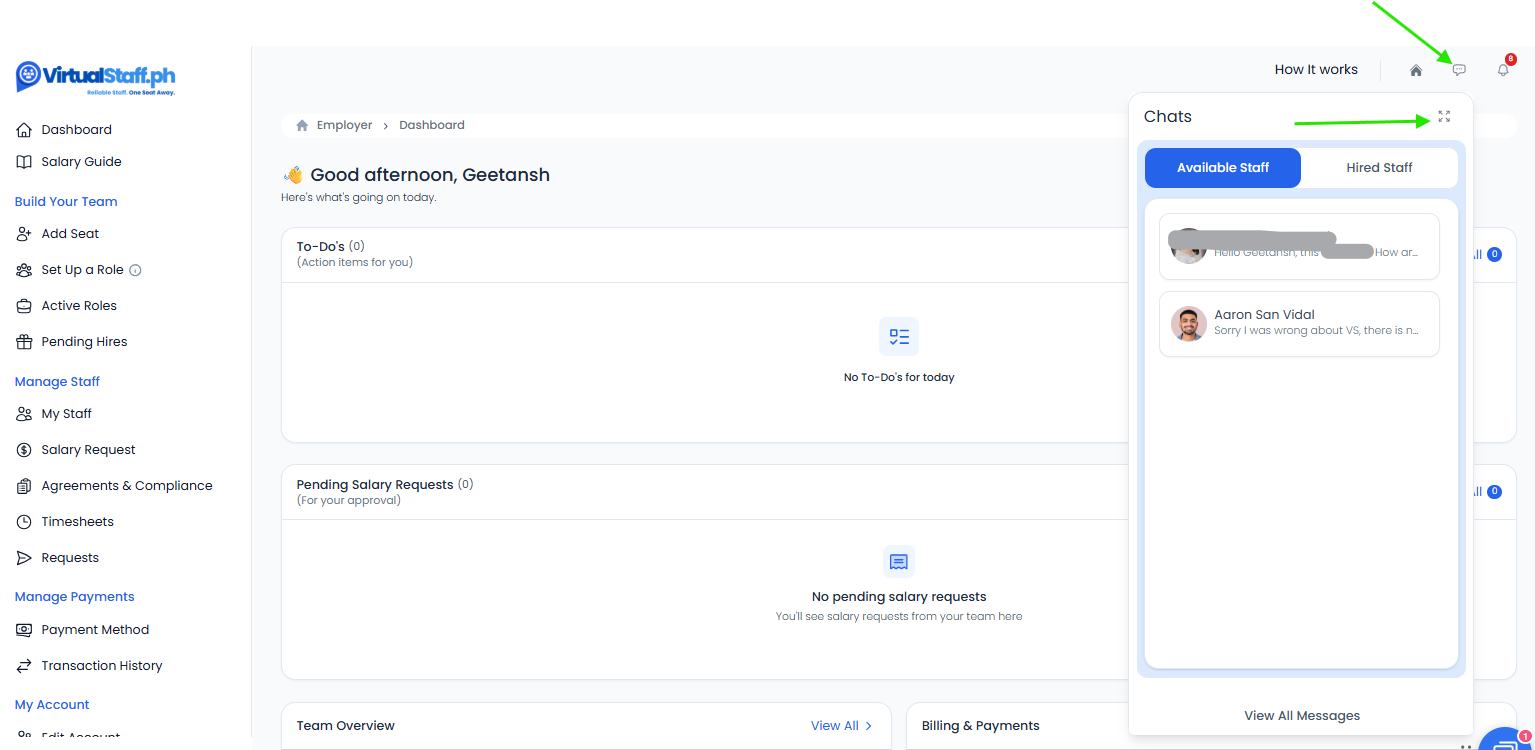Click View All in Team Overview
This screenshot has width=1535, height=750.
[x=841, y=726]
